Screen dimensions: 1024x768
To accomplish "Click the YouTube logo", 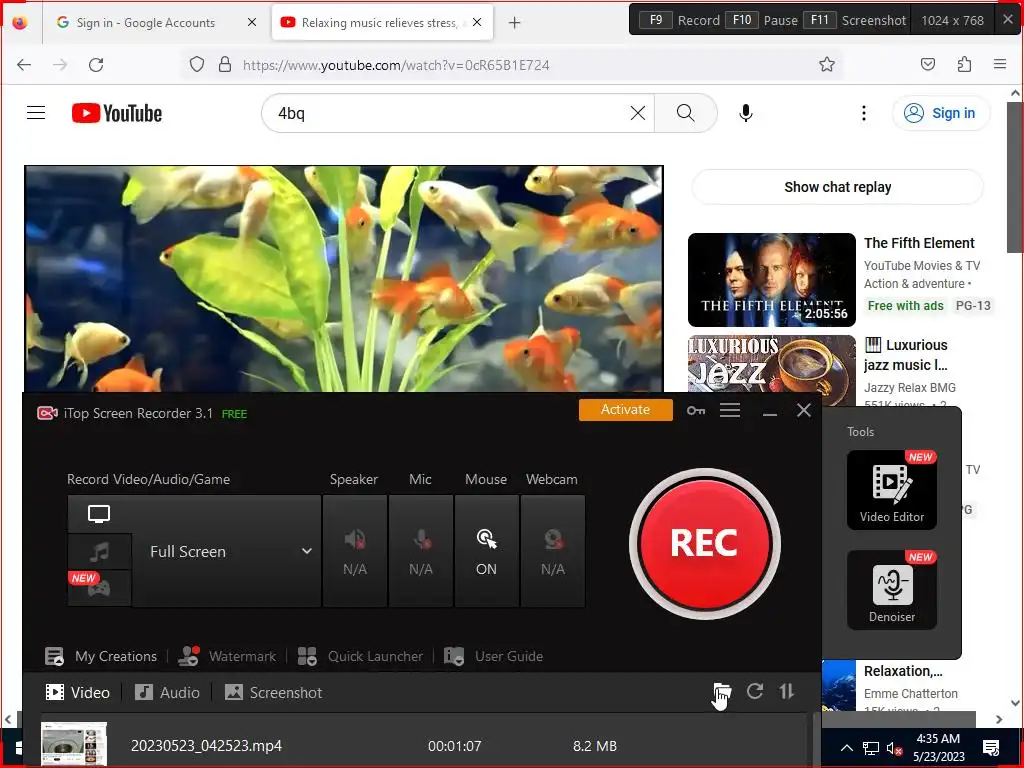I will click(117, 113).
